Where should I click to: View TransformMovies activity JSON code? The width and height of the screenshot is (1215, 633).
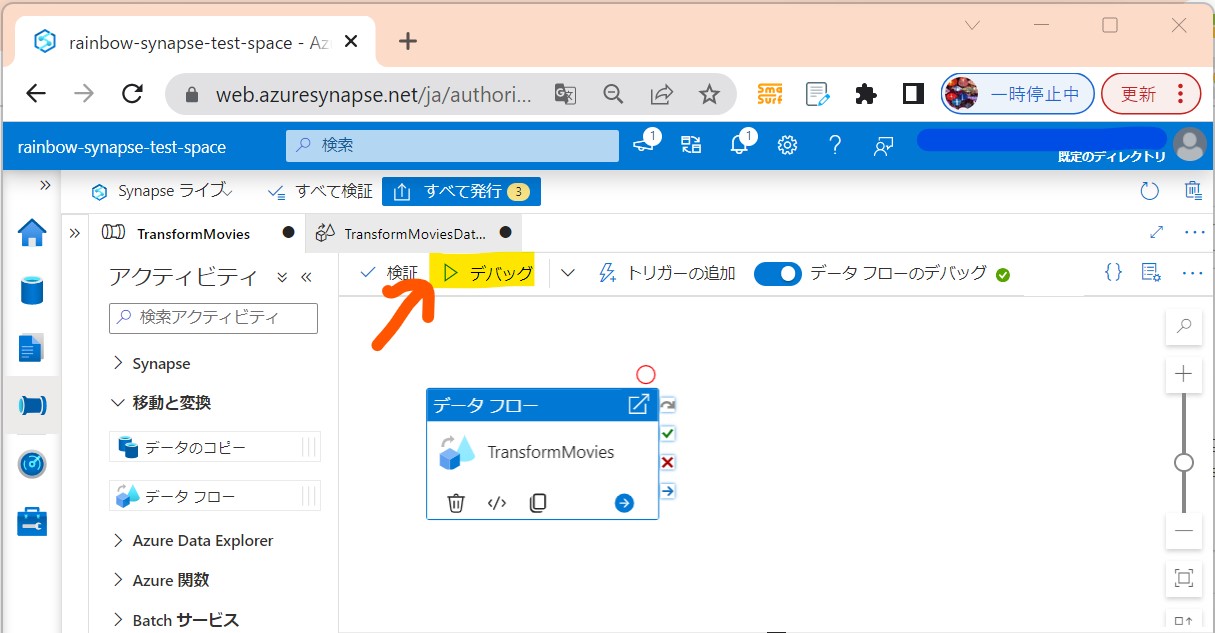click(x=497, y=503)
